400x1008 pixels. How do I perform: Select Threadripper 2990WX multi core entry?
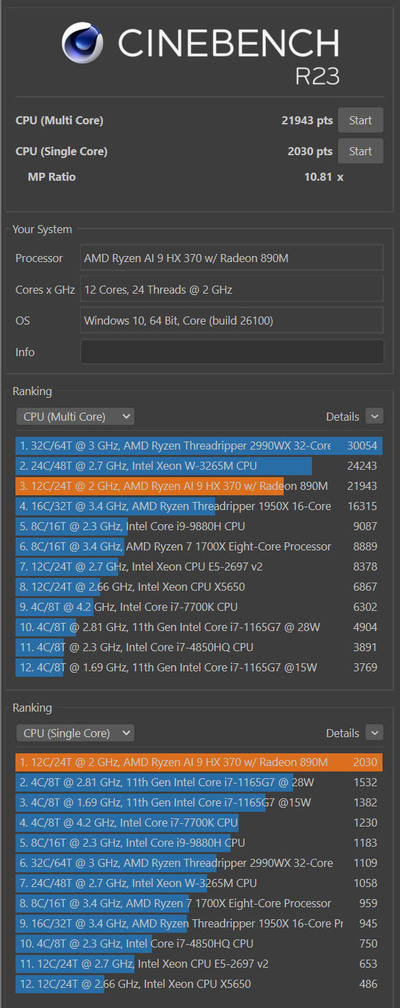[x=199, y=446]
